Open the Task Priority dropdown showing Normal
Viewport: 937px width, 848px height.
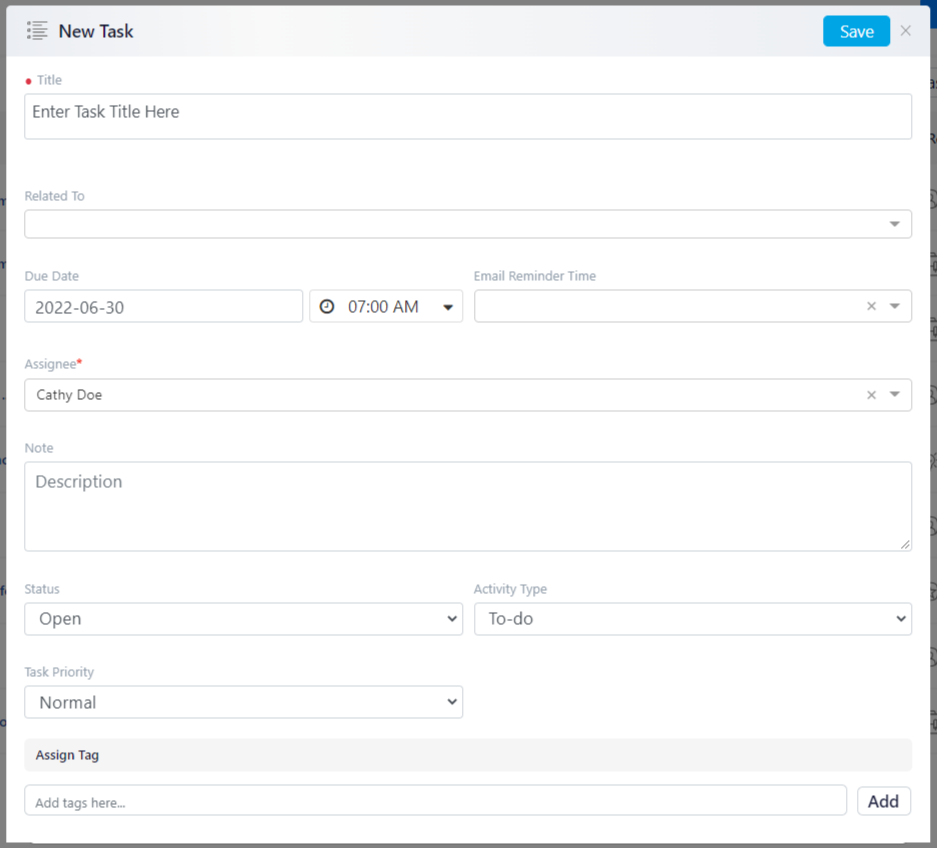point(243,702)
